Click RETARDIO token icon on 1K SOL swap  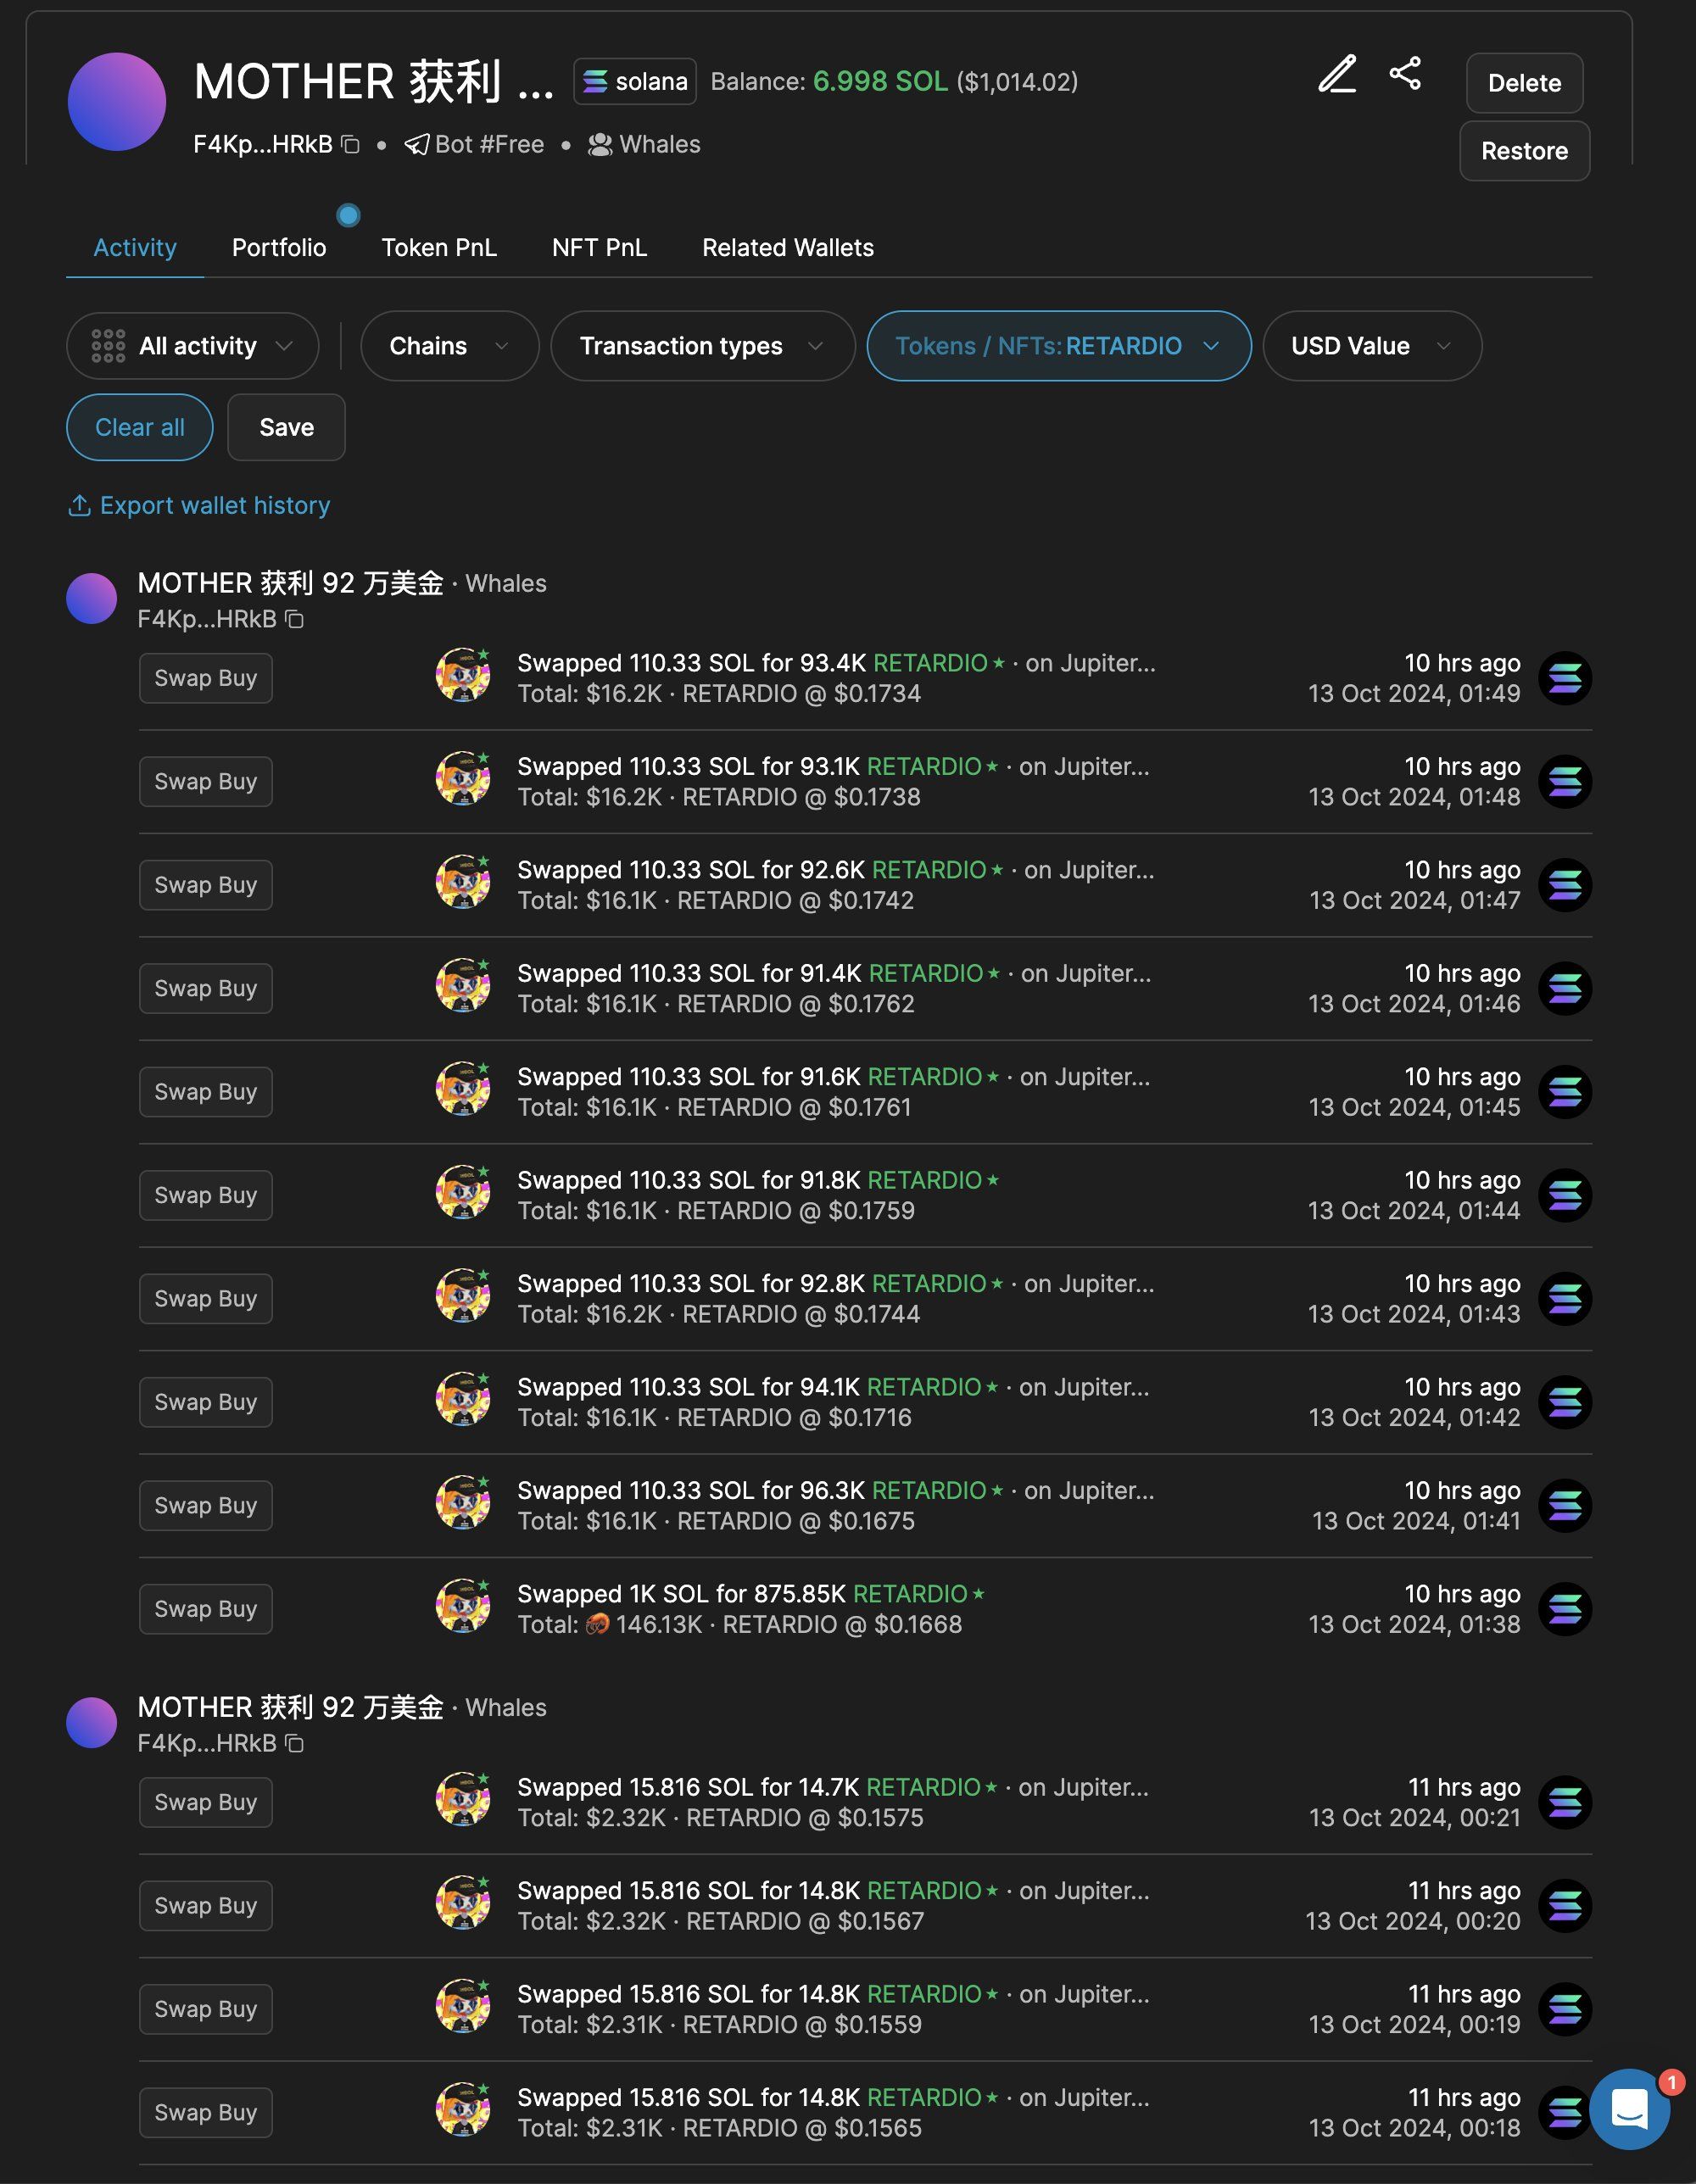click(x=462, y=1607)
